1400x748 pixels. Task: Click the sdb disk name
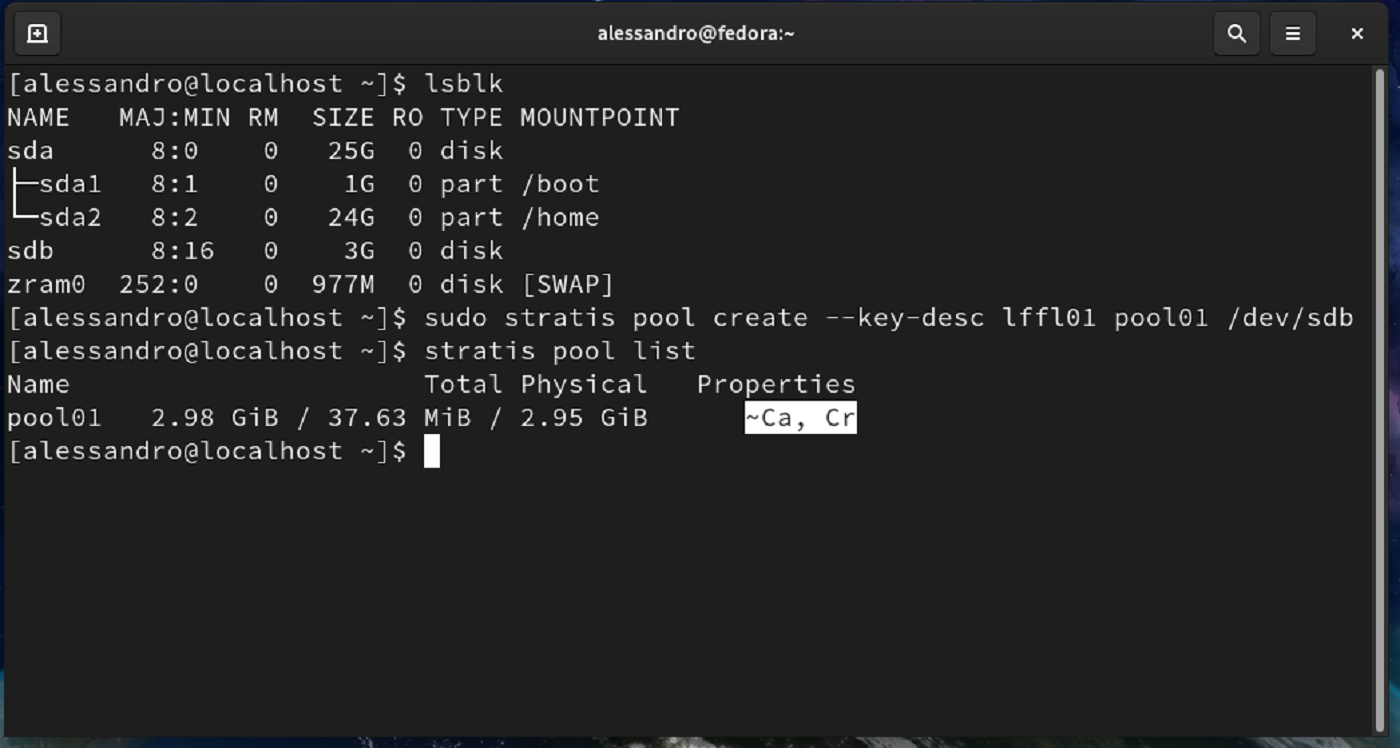30,251
